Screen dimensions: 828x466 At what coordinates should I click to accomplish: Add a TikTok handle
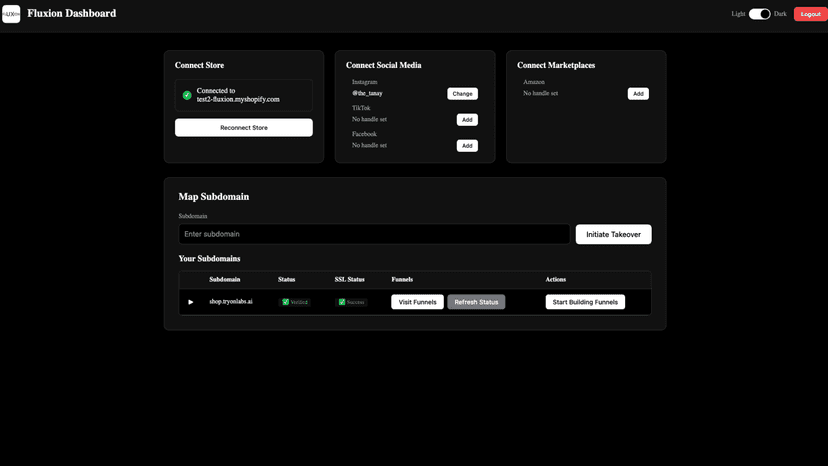pos(467,120)
